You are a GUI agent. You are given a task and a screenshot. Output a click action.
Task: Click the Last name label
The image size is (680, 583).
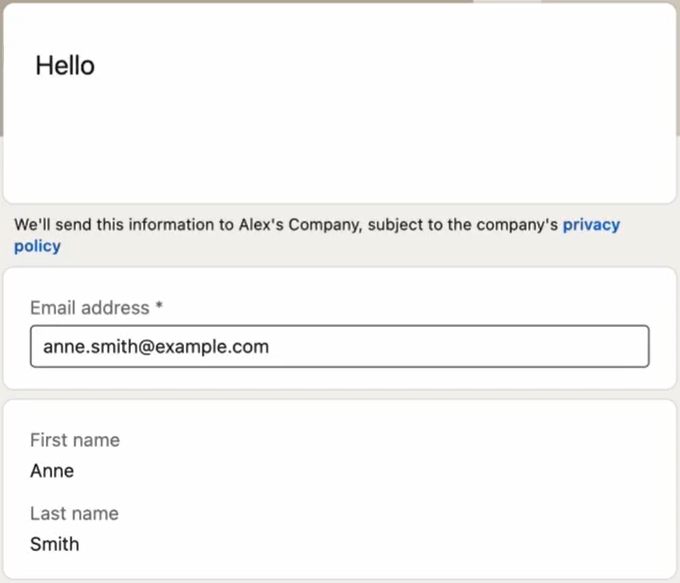click(x=74, y=514)
